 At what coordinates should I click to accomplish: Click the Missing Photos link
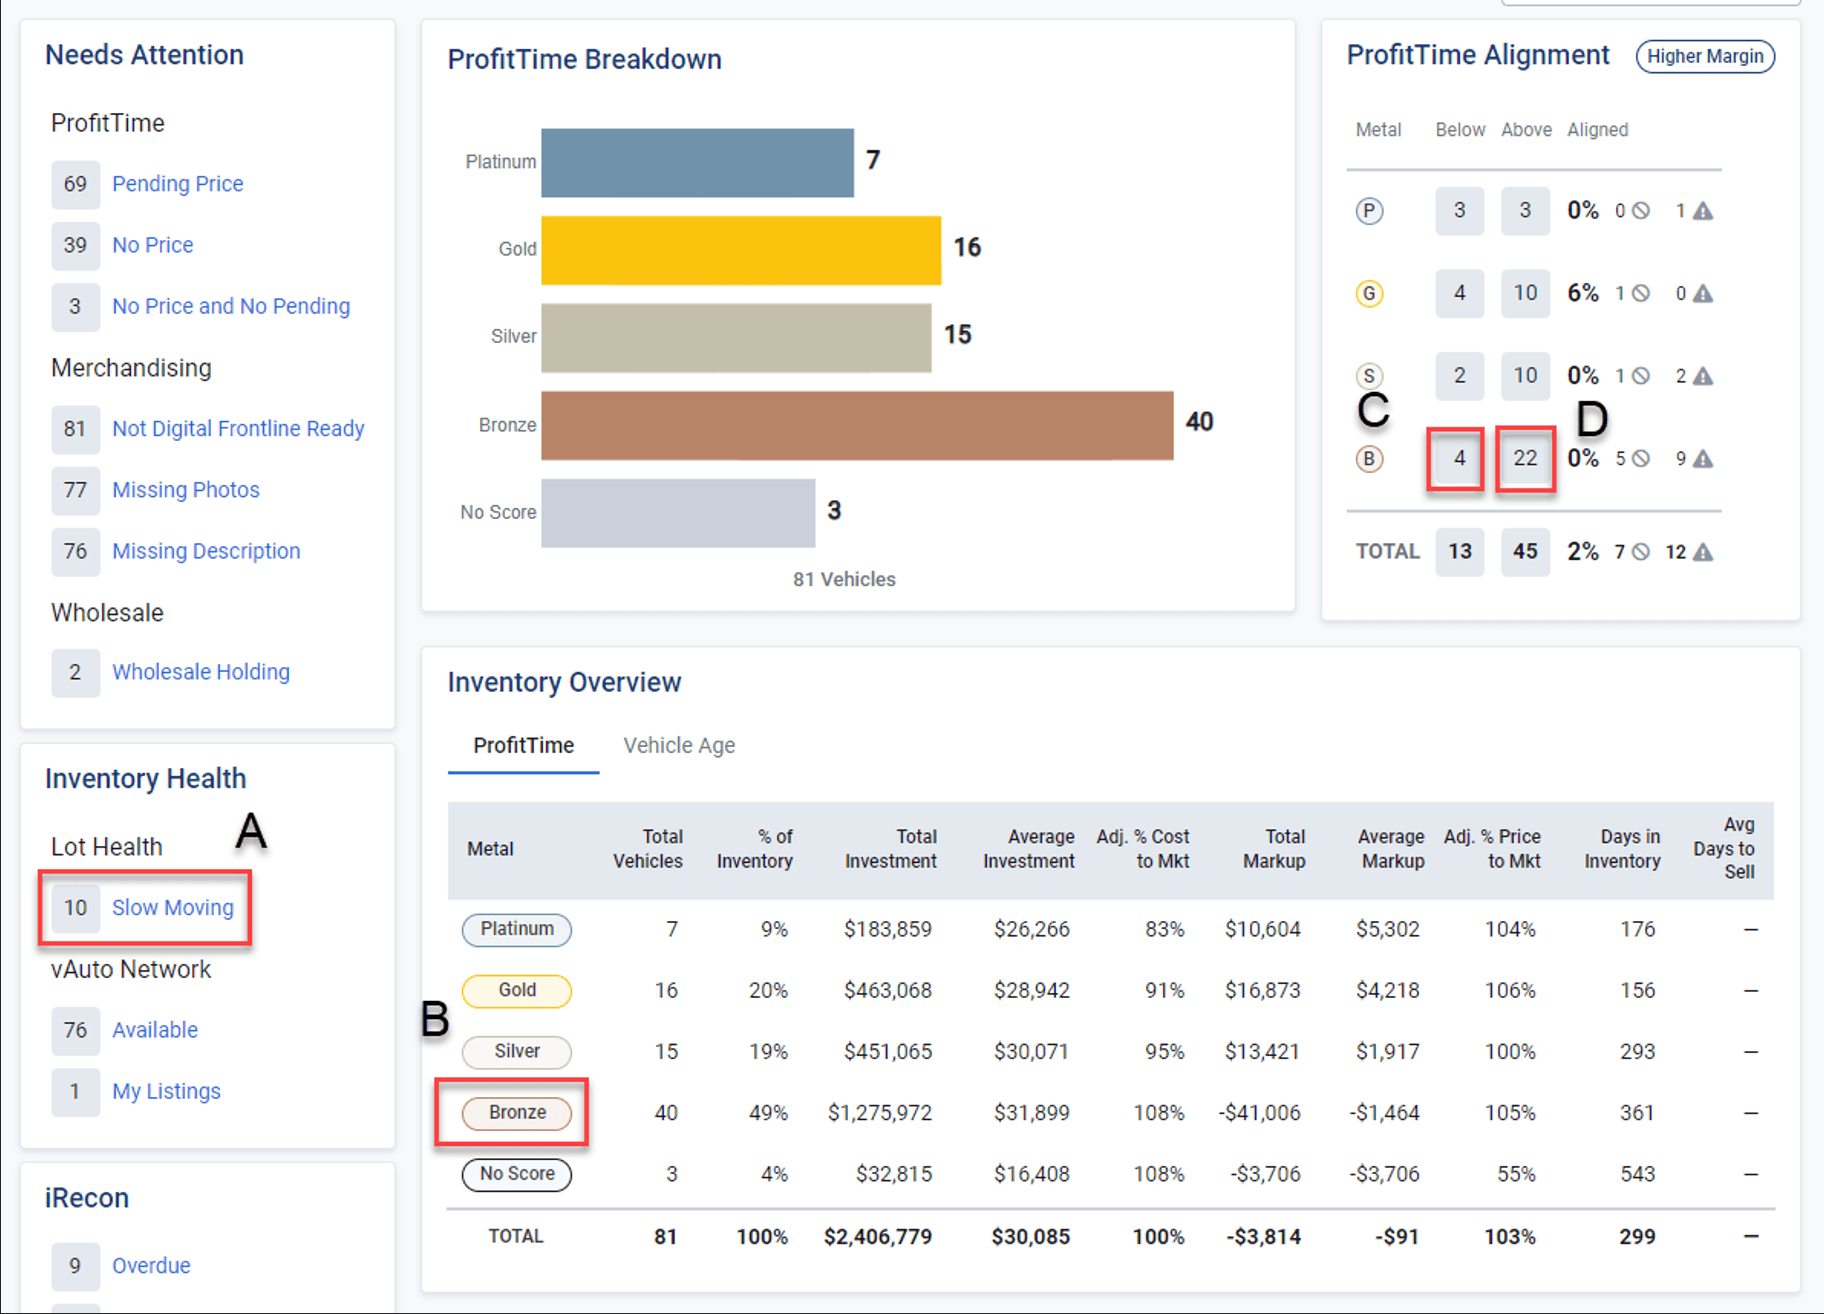pos(185,490)
